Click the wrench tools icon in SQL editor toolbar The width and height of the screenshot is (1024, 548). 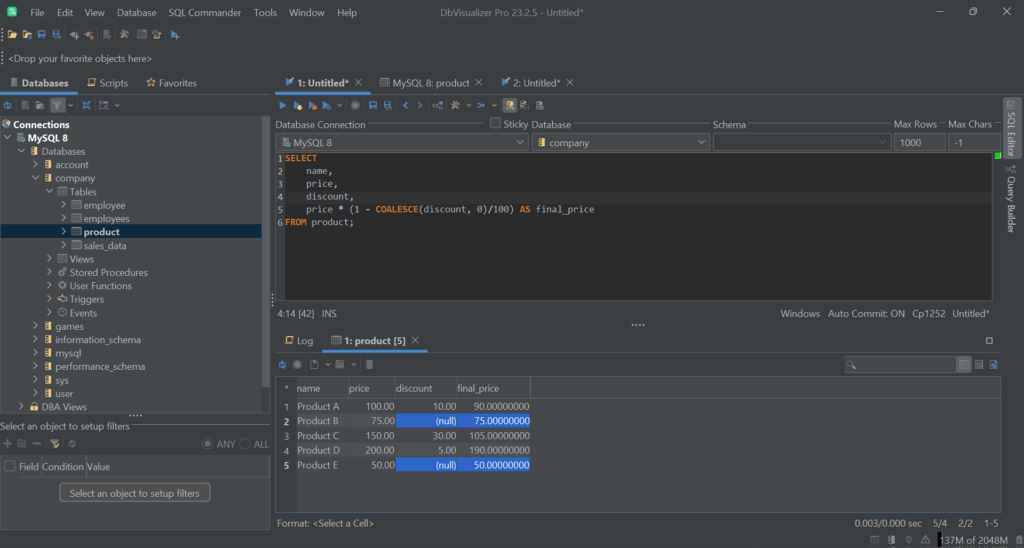tap(456, 105)
